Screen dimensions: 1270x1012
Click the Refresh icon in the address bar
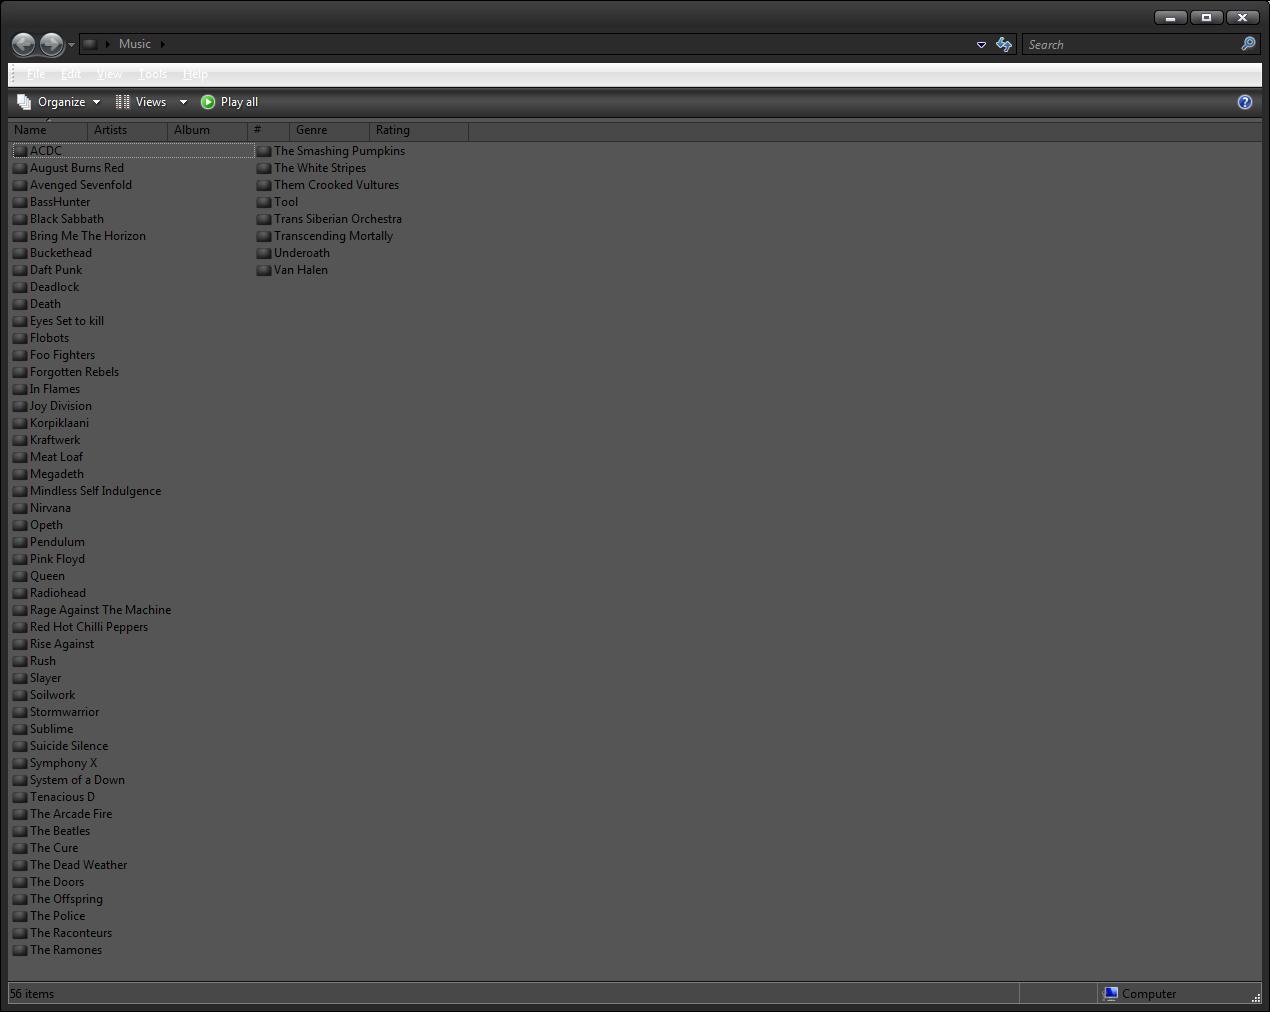pos(1004,44)
